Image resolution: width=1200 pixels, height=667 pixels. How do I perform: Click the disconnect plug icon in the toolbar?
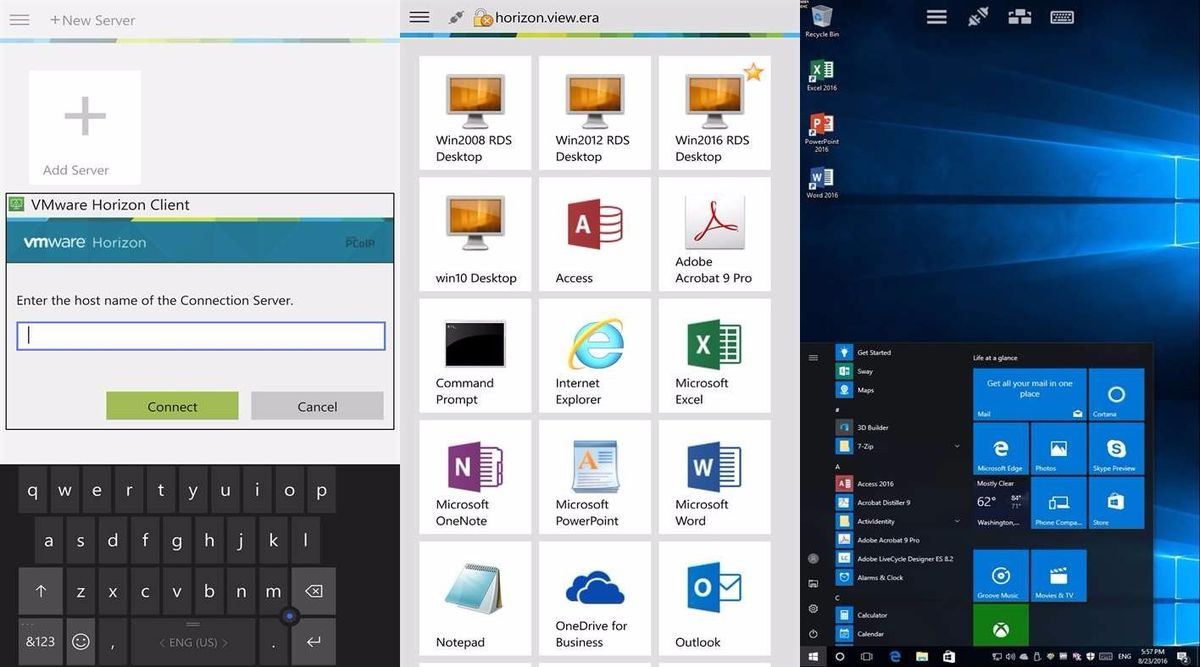[977, 16]
